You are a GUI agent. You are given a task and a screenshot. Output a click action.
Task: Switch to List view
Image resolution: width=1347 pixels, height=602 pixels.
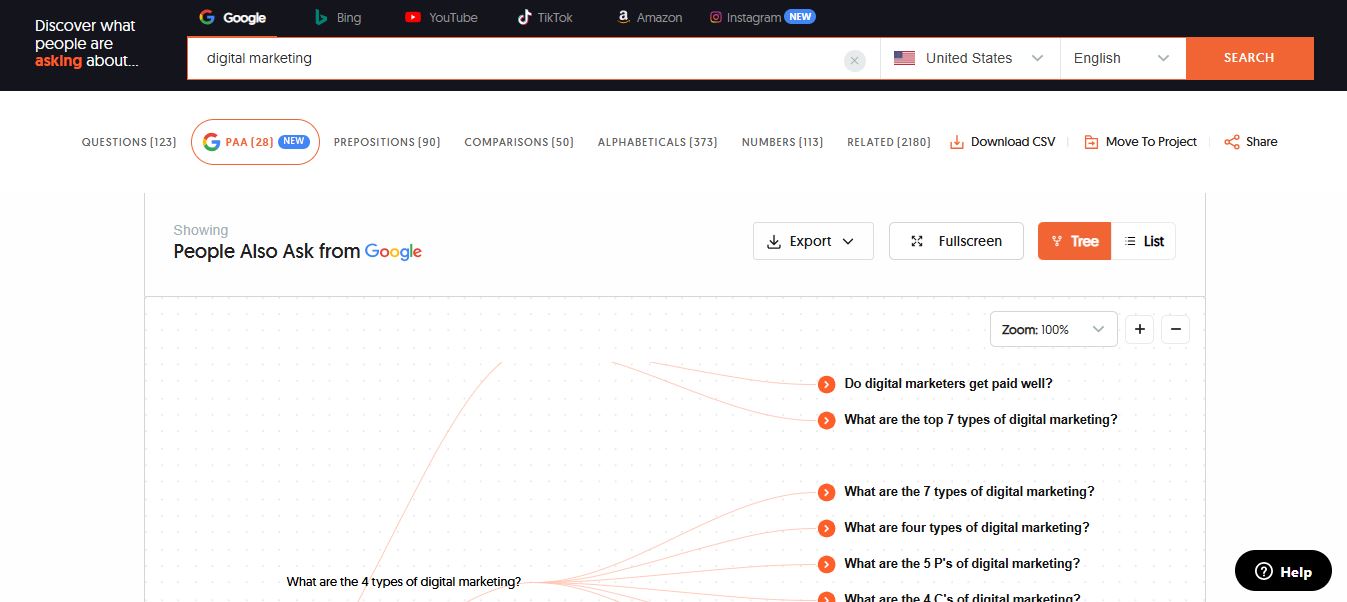(x=1143, y=241)
